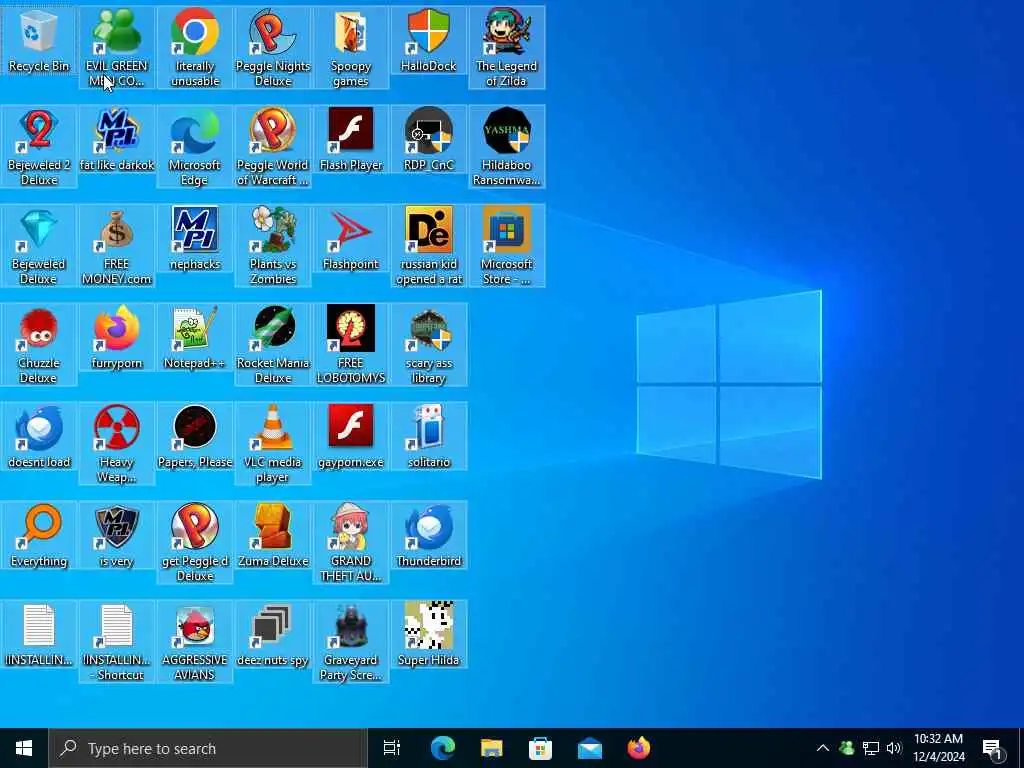The width and height of the screenshot is (1024, 768).
Task: Click the Graveyard Party Scre... icon
Action: point(351,643)
